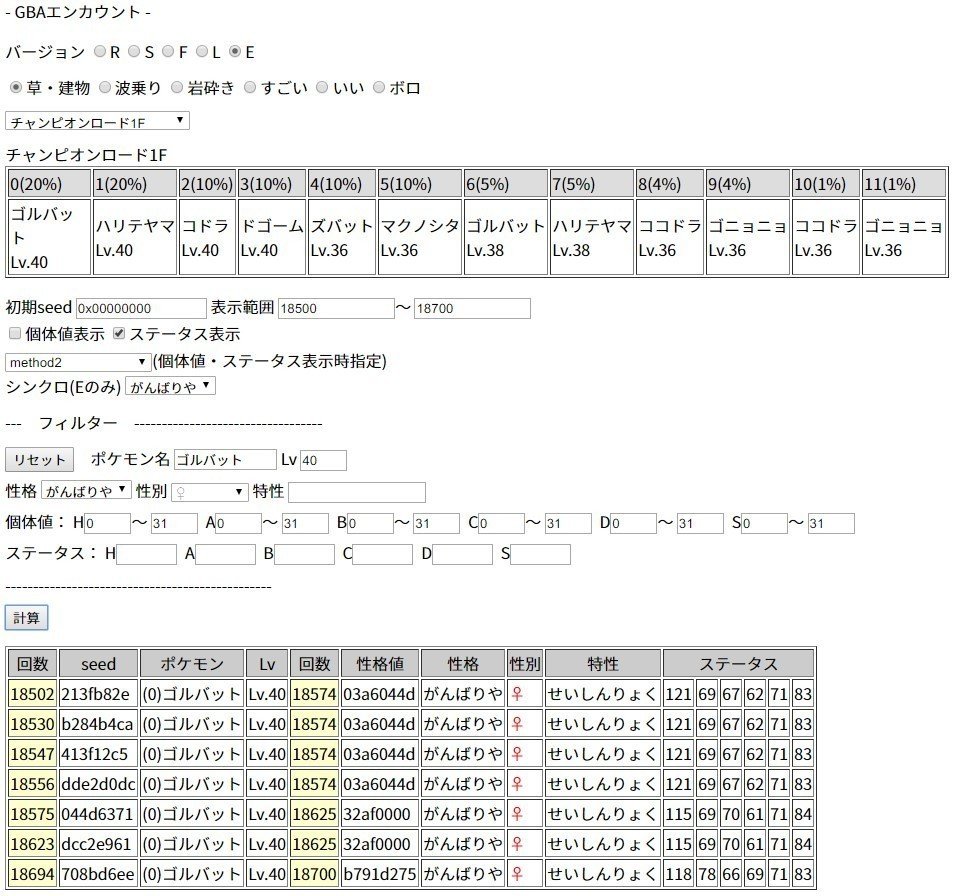Choose すごい rod encounter type
The image size is (953, 896).
click(250, 88)
